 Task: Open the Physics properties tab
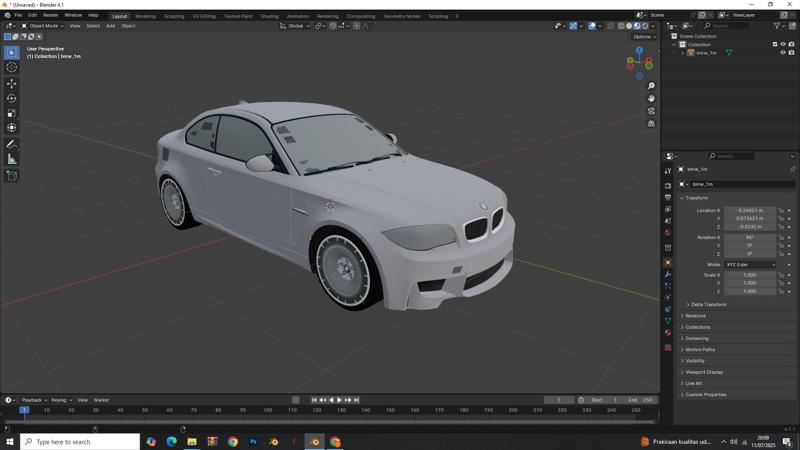point(668,297)
